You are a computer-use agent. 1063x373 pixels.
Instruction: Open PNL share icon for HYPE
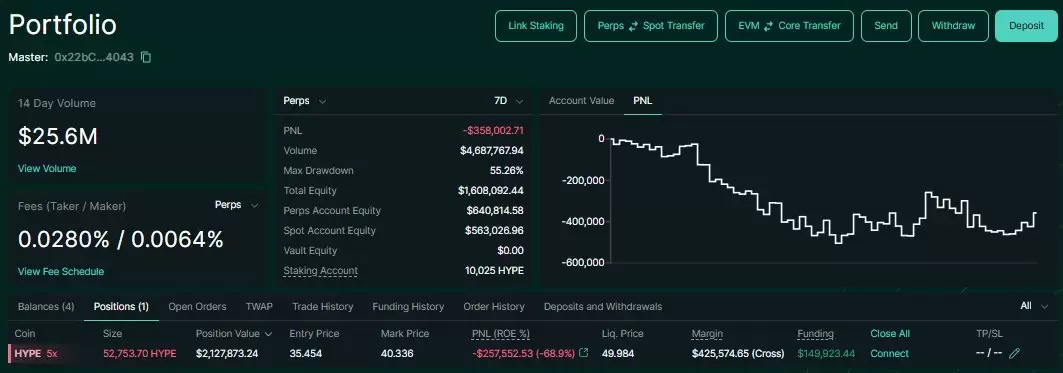tap(584, 353)
